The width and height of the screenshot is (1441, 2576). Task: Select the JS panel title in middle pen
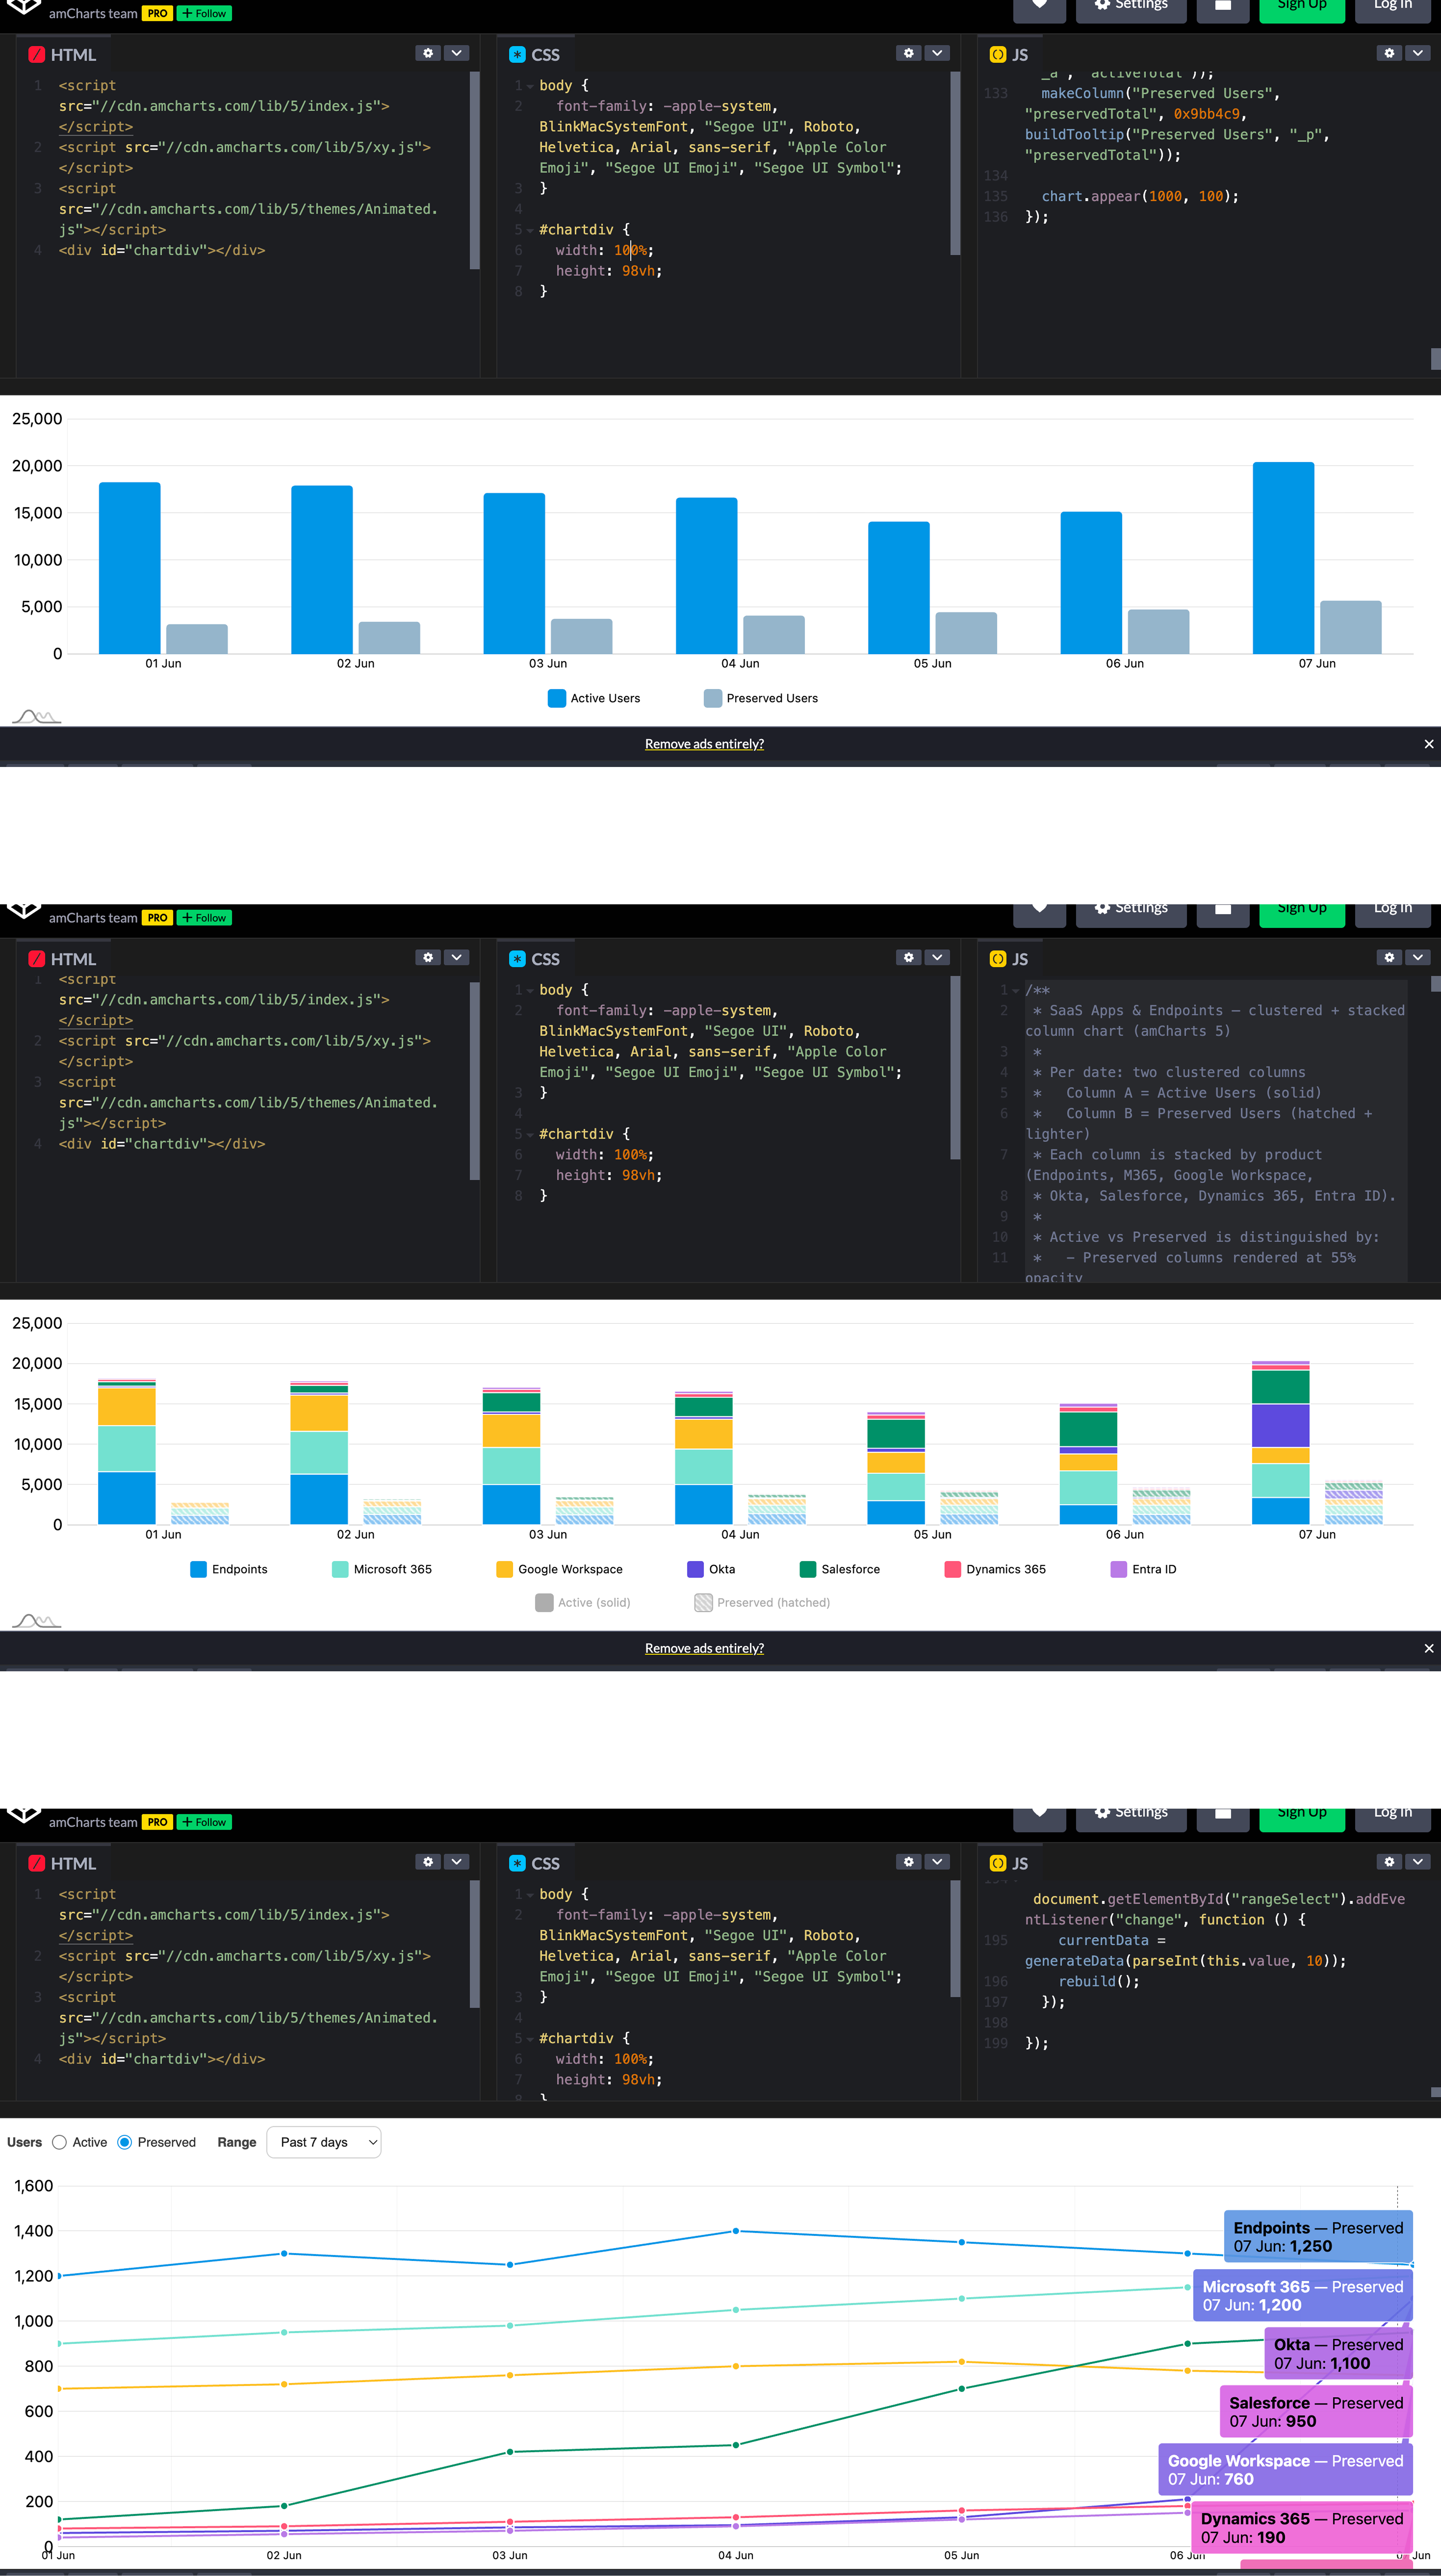pyautogui.click(x=1020, y=959)
